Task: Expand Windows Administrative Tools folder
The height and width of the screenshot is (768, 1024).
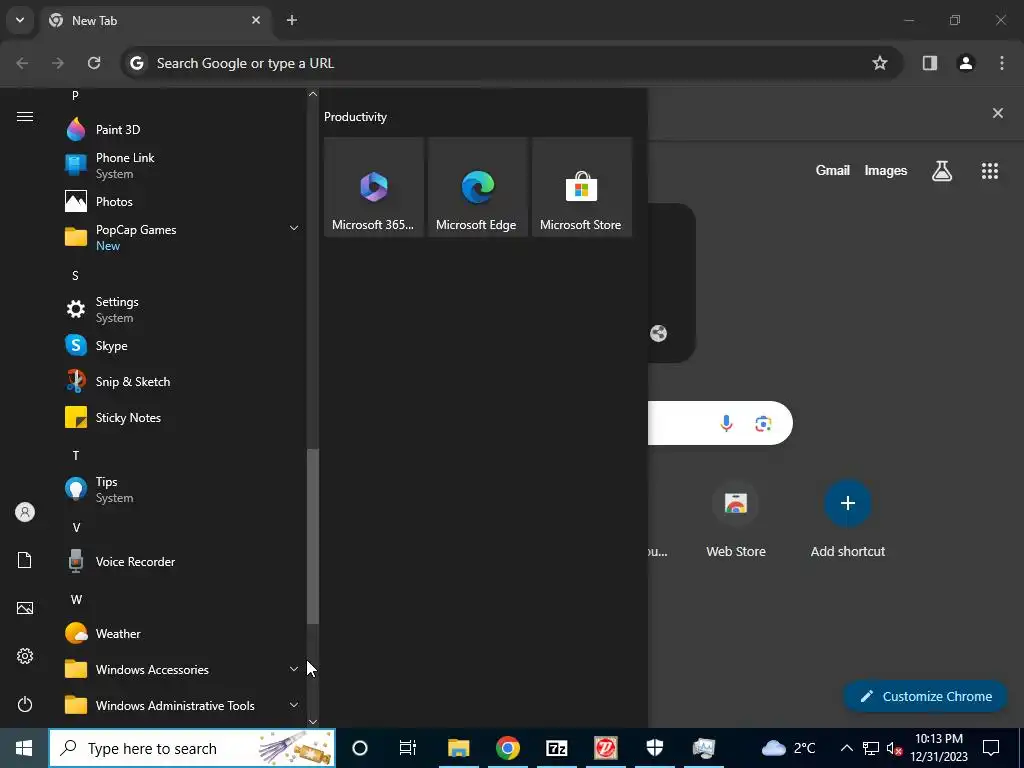Action: (183, 705)
